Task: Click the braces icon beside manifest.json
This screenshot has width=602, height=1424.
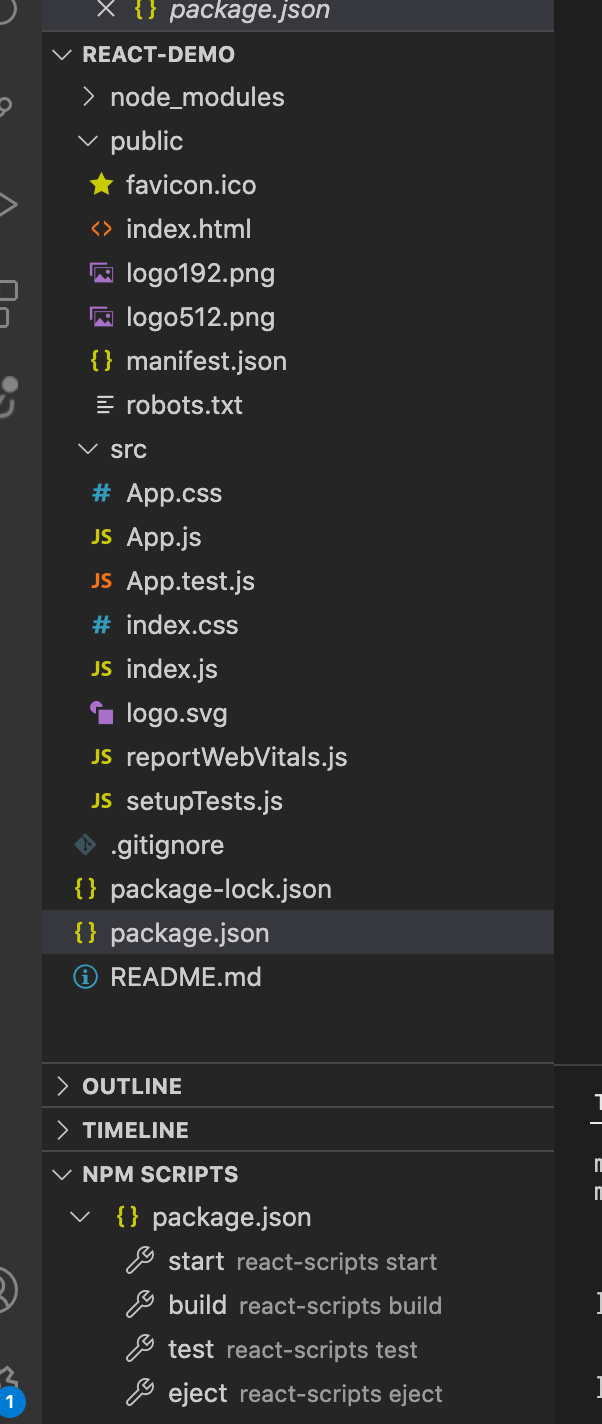Action: (101, 361)
